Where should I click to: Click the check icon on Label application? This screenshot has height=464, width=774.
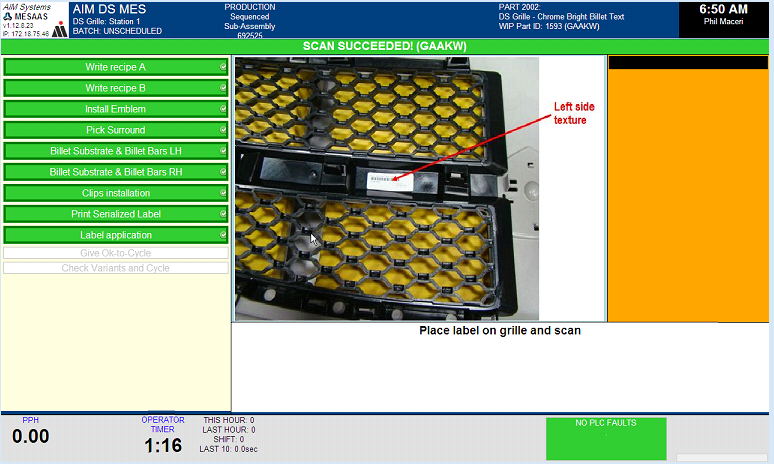[223, 235]
